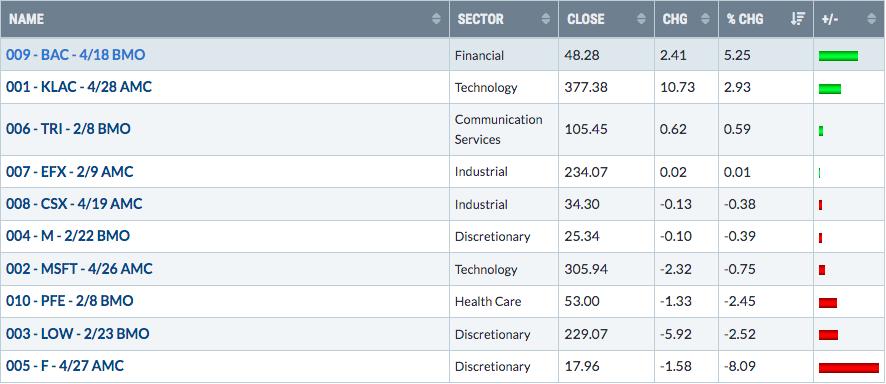Open 009 - BAC - 4/18 BMO link
The width and height of the screenshot is (886, 384).
pyautogui.click(x=76, y=55)
